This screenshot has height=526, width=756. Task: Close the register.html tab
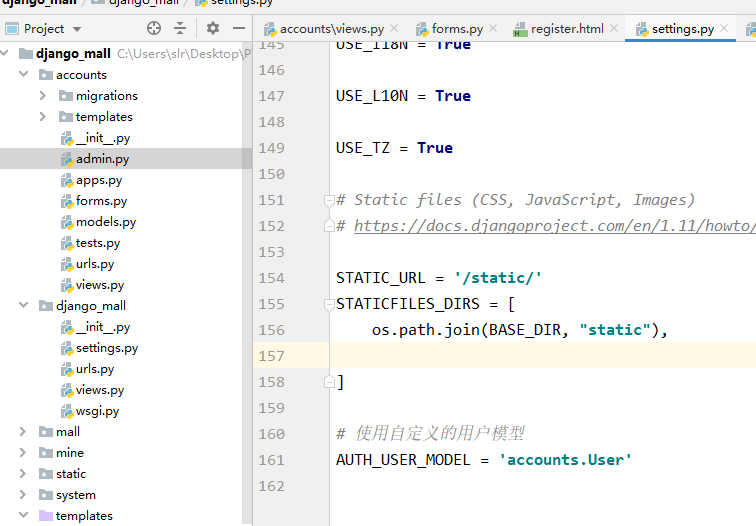tap(614, 28)
